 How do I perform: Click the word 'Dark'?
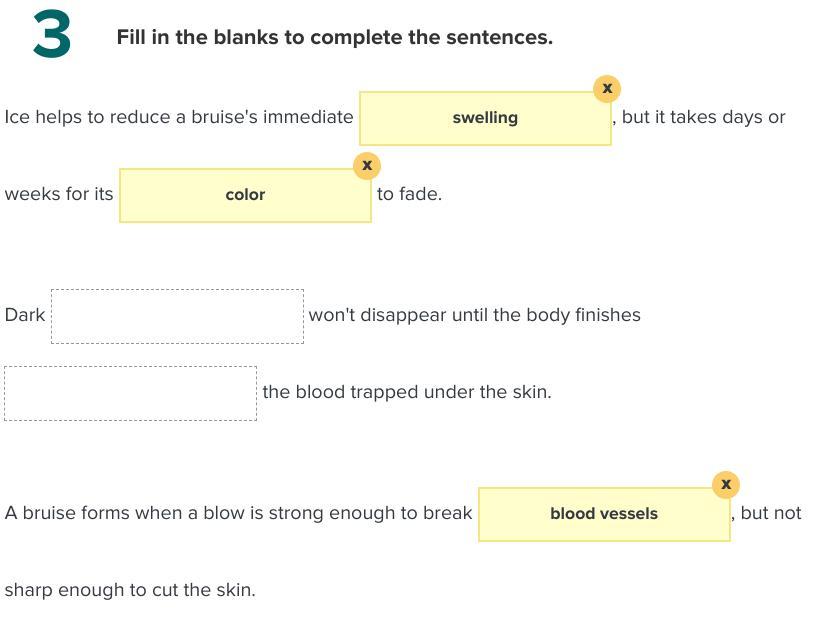[x=25, y=315]
